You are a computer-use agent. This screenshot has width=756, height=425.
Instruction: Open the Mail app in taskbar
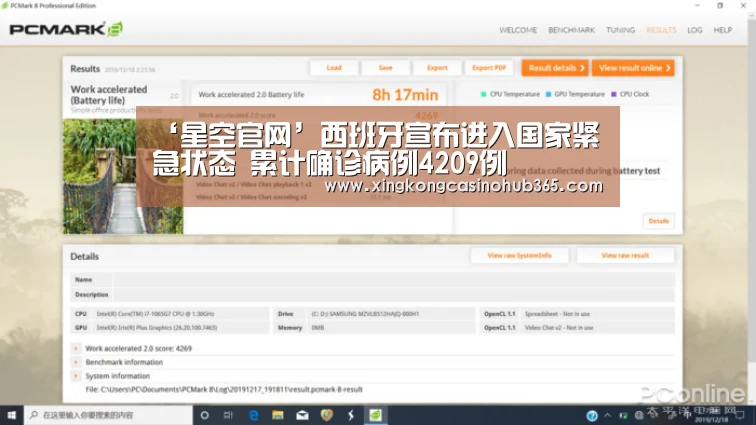(x=302, y=415)
